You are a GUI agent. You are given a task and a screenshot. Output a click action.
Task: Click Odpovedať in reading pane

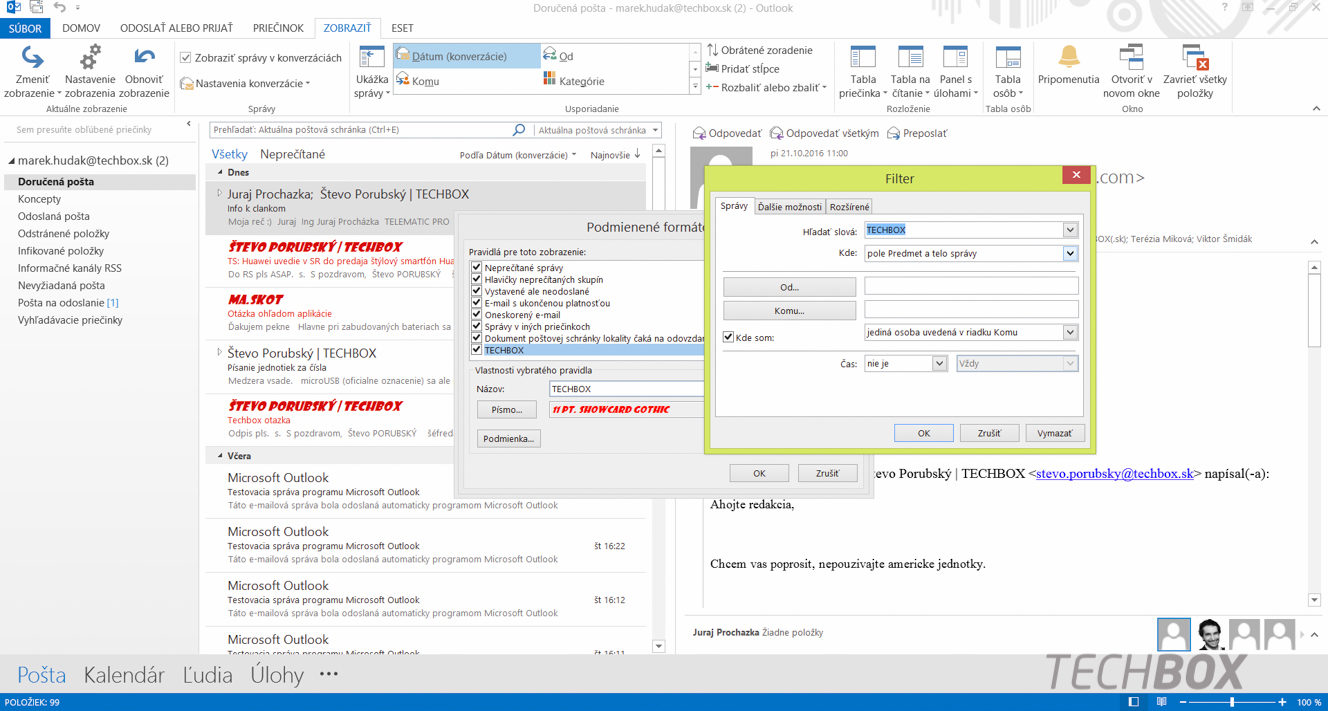click(x=727, y=133)
